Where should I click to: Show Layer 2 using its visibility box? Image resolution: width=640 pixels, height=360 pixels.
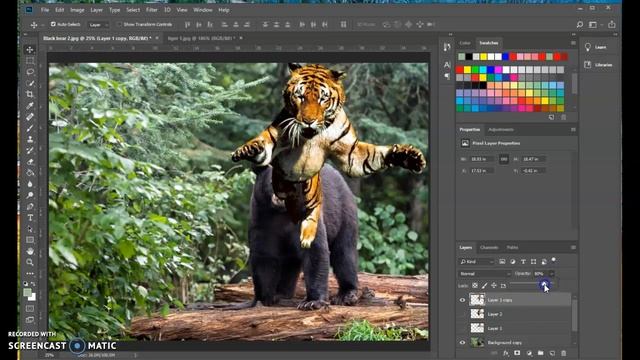click(462, 314)
